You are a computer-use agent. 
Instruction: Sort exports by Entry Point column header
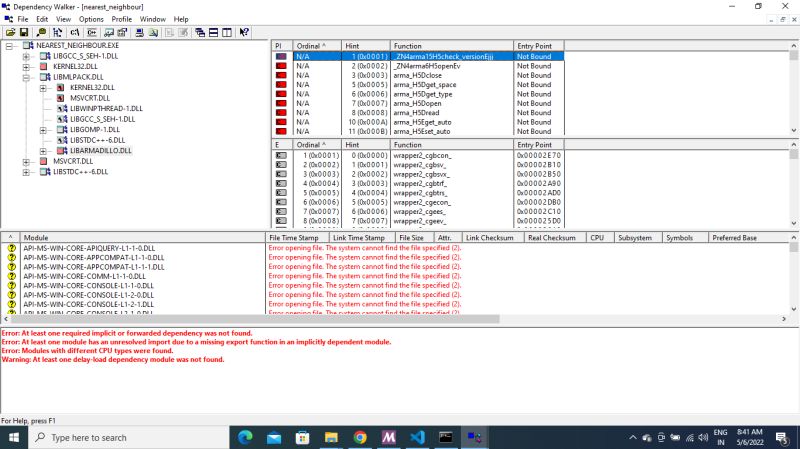click(x=538, y=145)
